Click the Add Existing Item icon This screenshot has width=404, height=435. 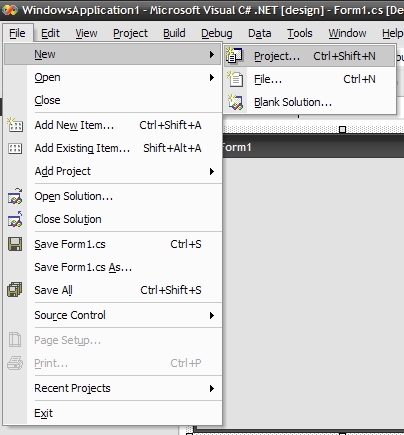15,148
